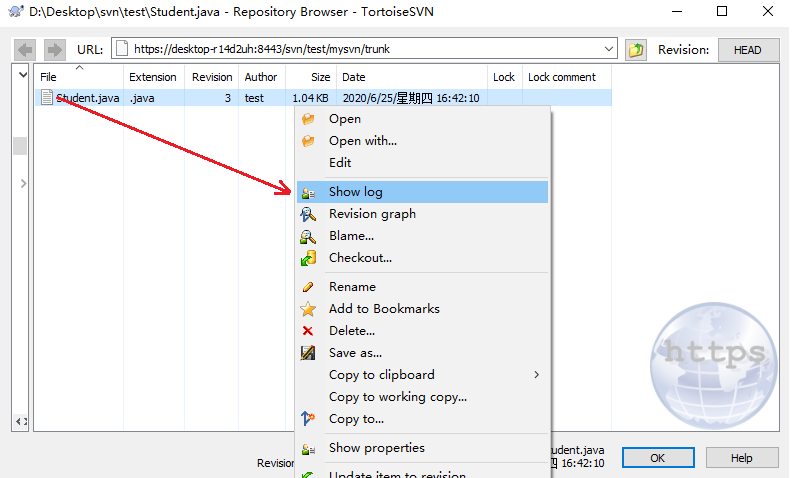This screenshot has width=792, height=478.
Task: Sort by the Lock comment column header
Action: point(567,77)
